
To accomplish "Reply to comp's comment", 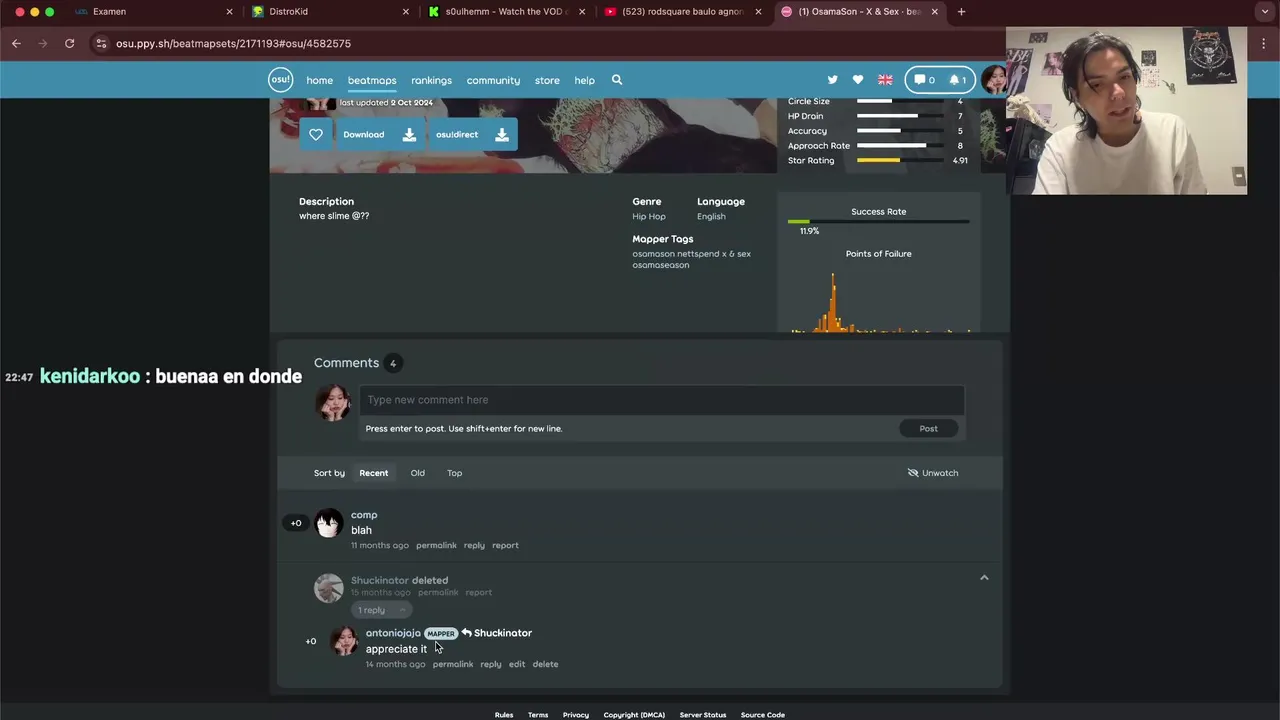I will [474, 545].
